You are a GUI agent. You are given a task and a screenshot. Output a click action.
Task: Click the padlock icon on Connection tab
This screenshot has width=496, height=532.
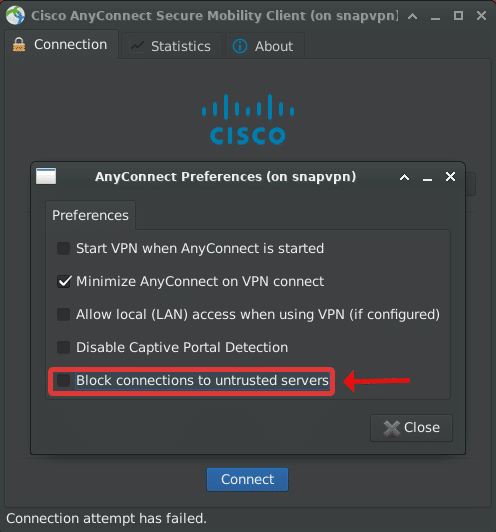[19, 45]
